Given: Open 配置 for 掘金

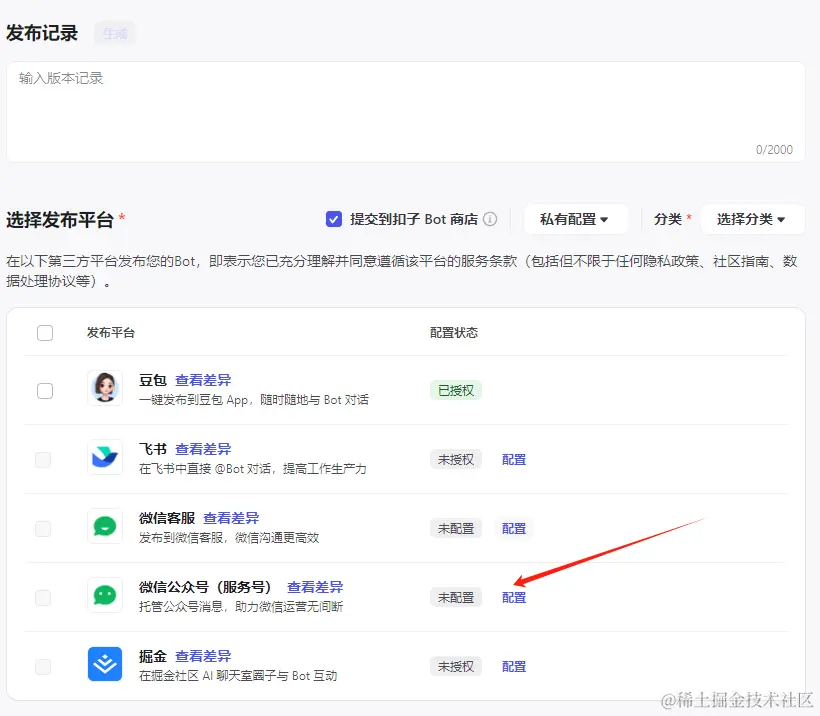Looking at the screenshot, I should coord(513,666).
